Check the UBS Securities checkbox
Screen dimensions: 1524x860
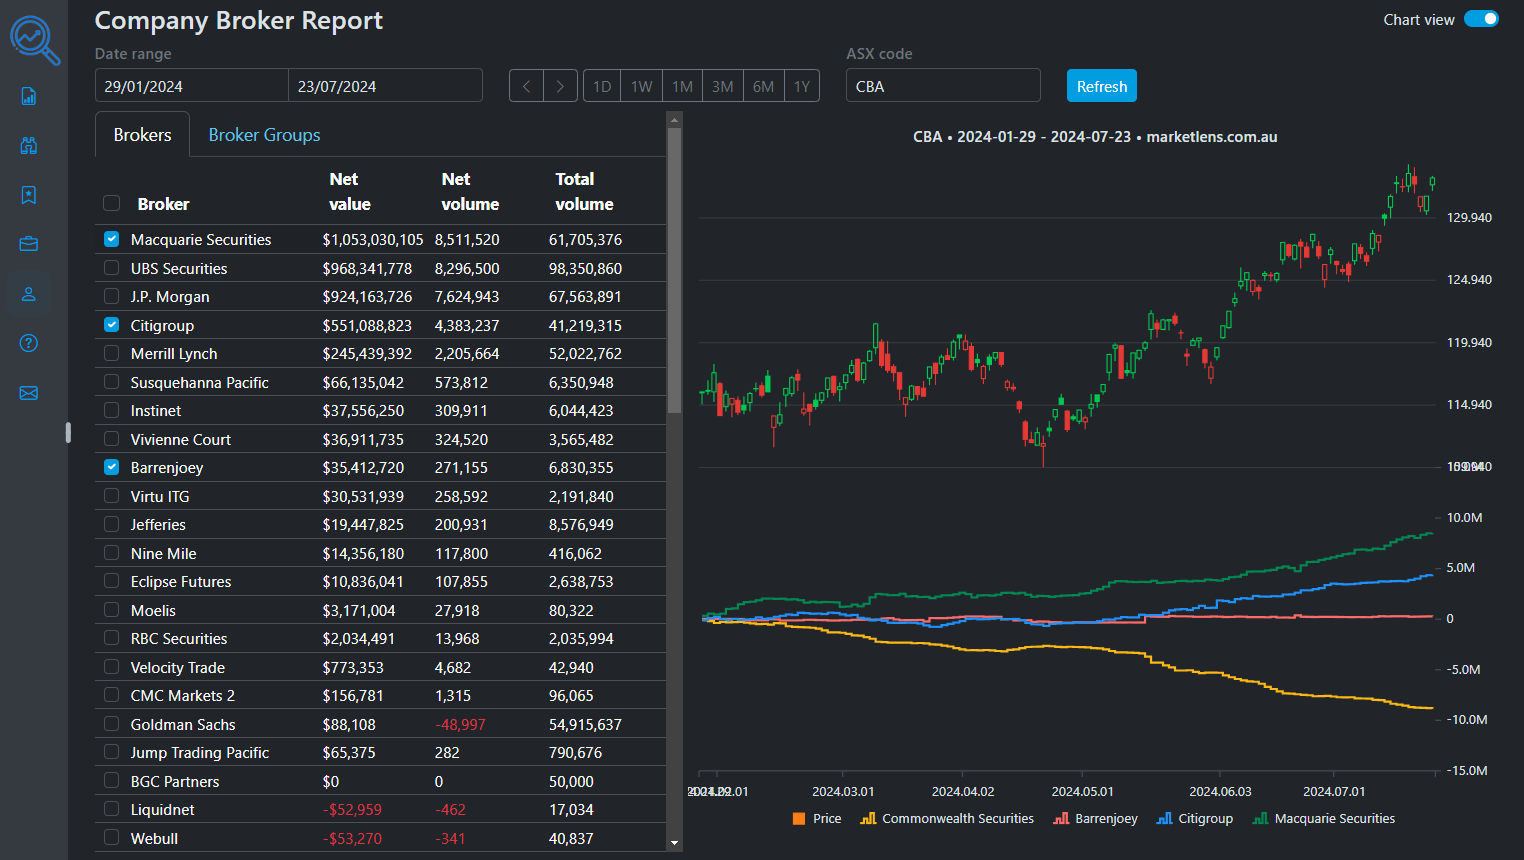[111, 268]
